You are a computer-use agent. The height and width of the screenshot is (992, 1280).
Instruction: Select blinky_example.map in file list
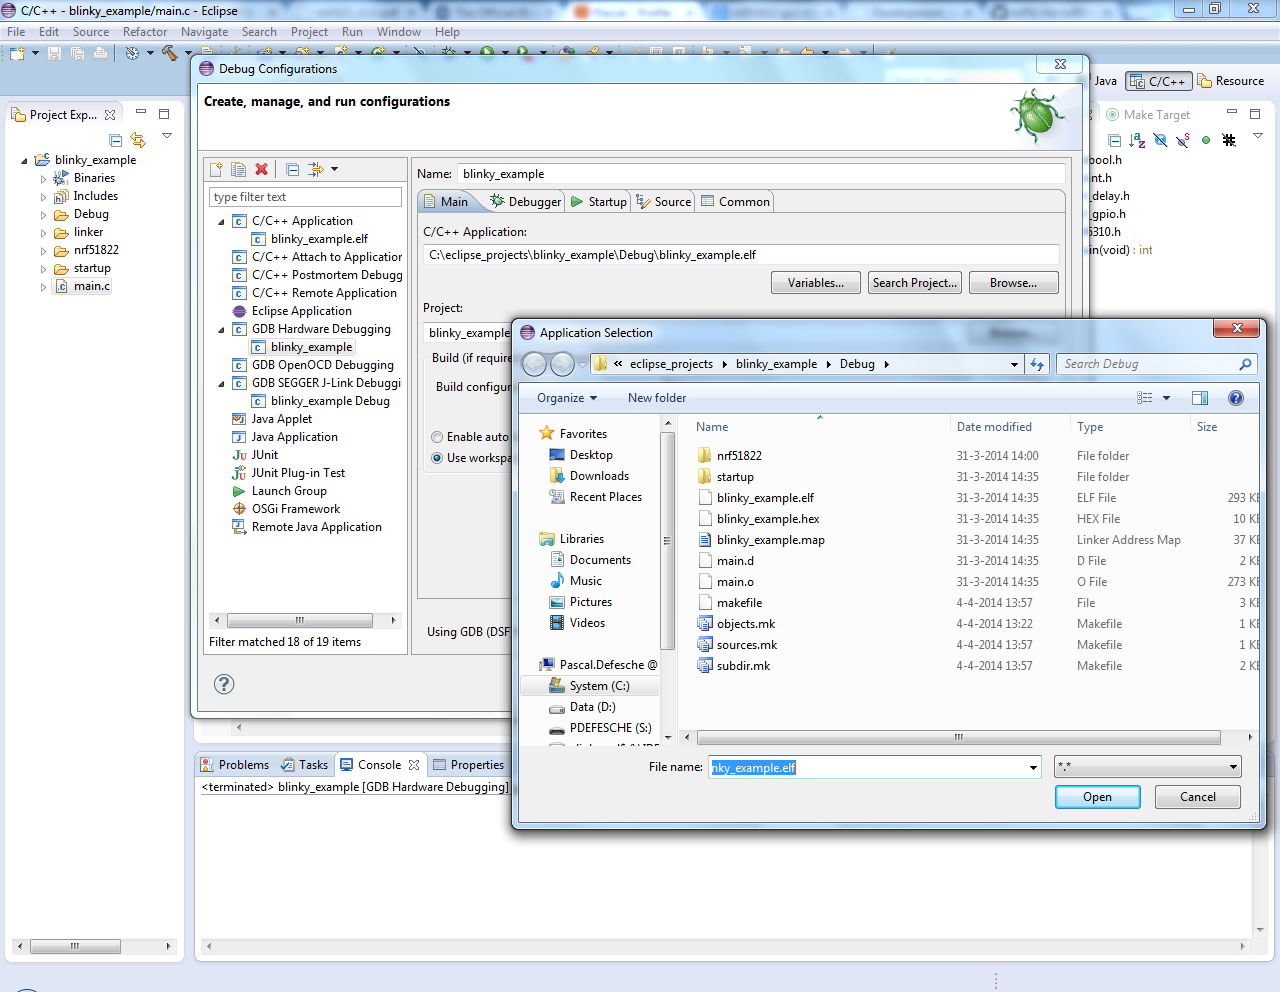tap(770, 540)
